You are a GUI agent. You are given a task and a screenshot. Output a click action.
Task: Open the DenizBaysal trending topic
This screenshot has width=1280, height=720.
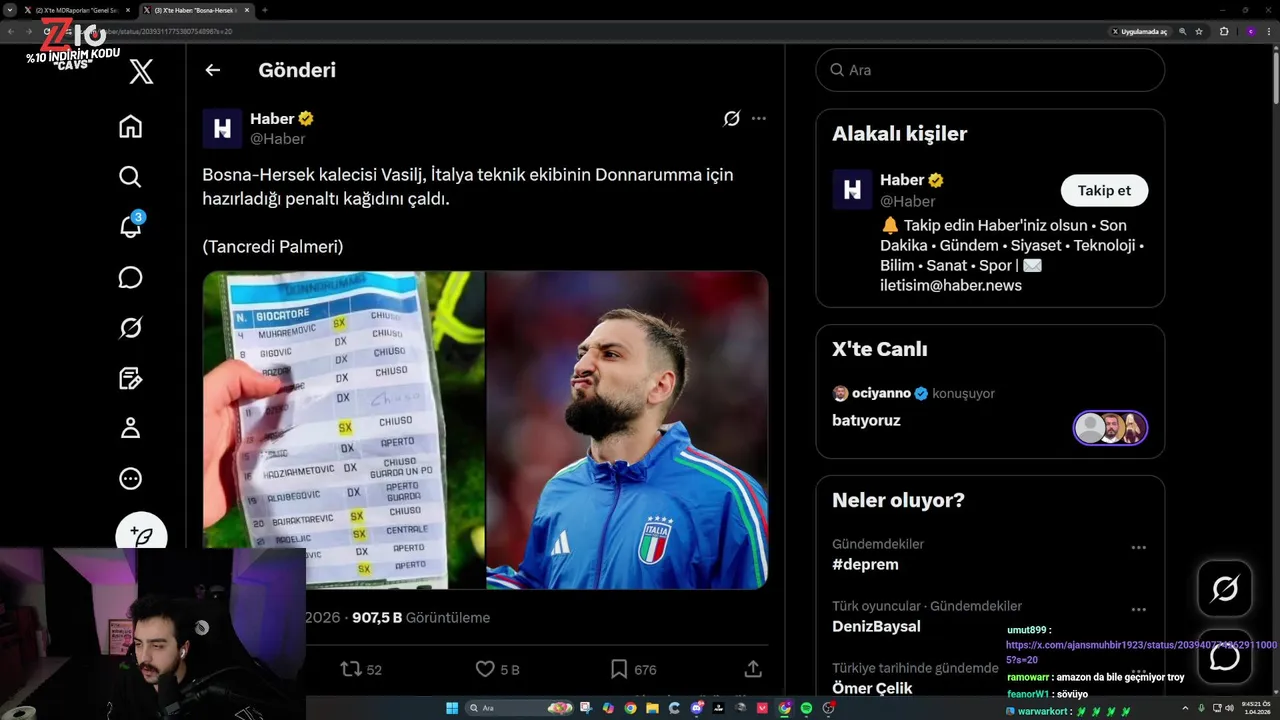click(x=876, y=627)
